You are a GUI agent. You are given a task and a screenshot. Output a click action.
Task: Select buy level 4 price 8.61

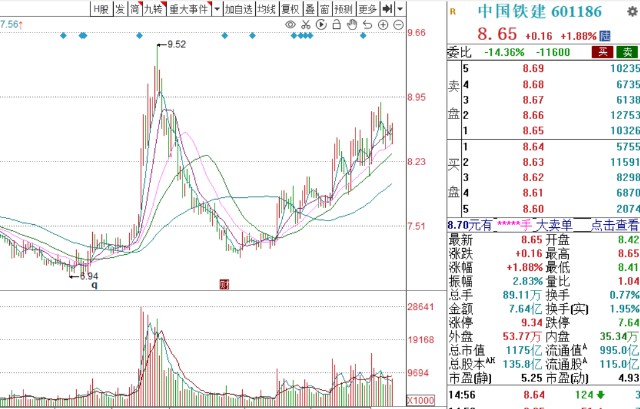(533, 193)
